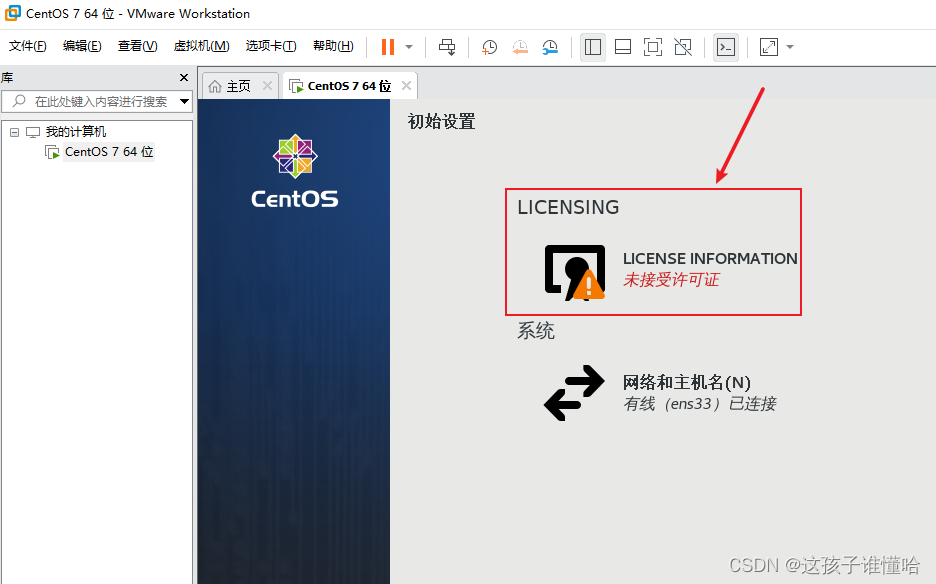Click the CentOS logo
Image resolution: width=936 pixels, height=584 pixels.
pos(295,171)
